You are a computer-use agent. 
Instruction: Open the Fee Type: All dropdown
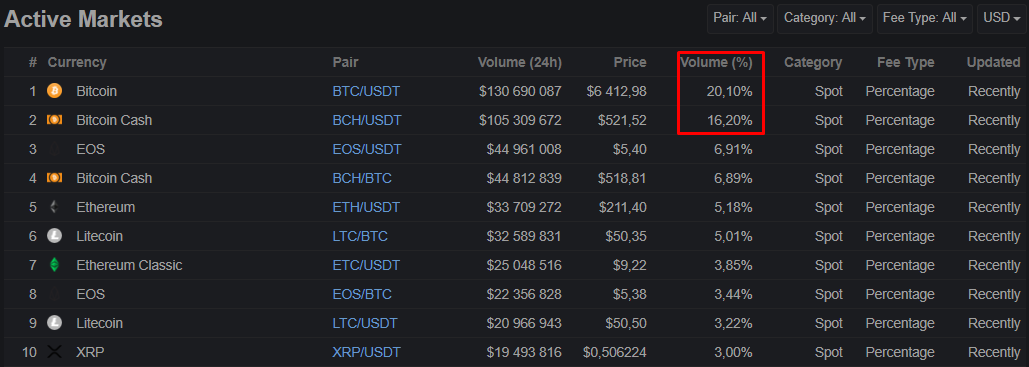(925, 18)
